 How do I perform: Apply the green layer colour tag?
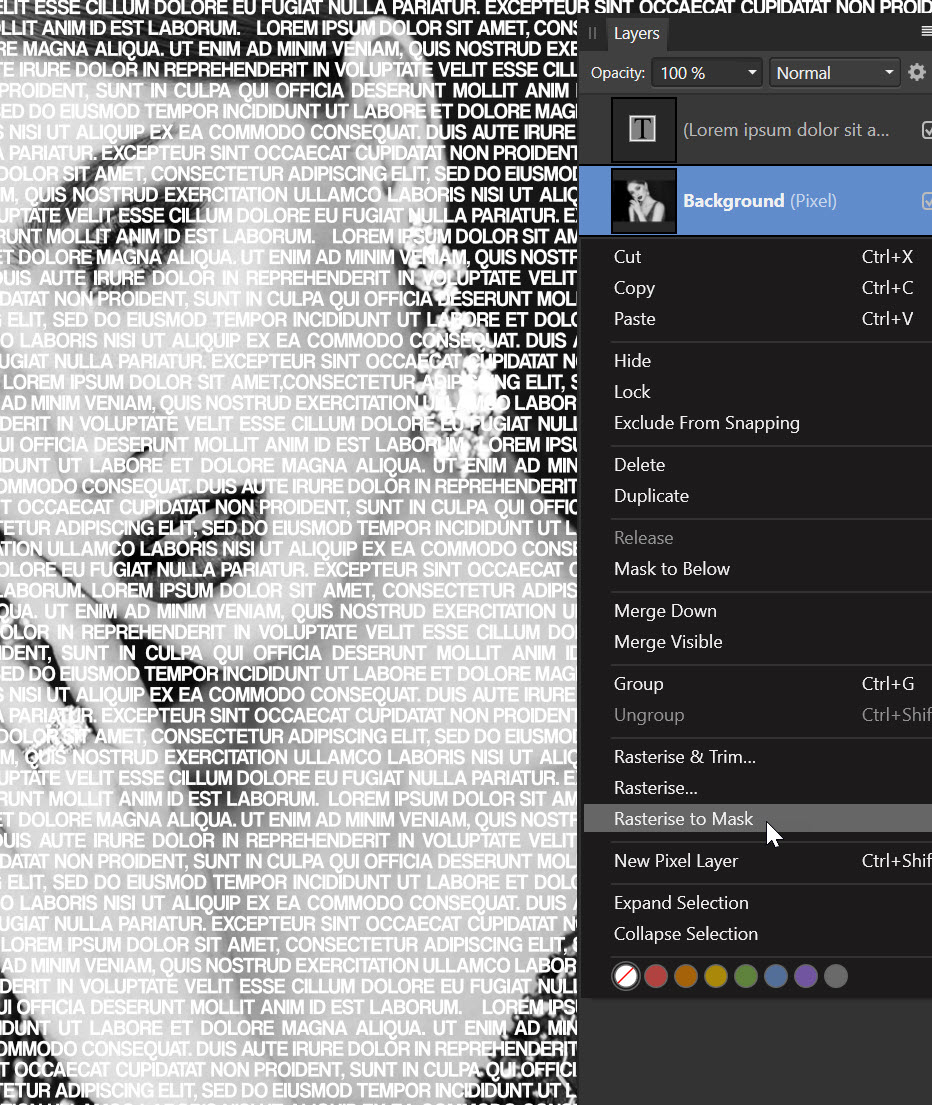pyautogui.click(x=746, y=976)
